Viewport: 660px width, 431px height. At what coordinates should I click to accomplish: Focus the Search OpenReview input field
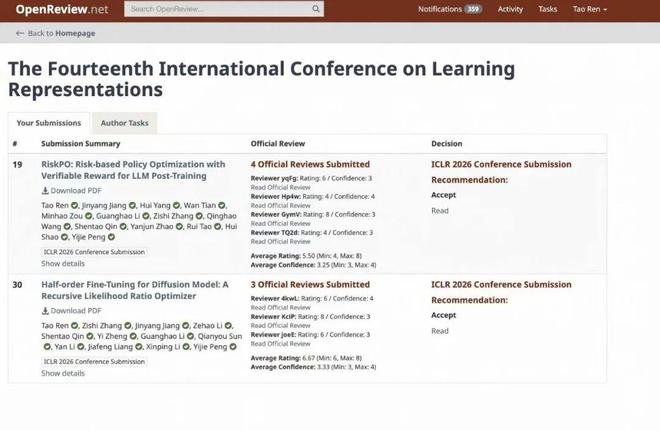(220, 9)
